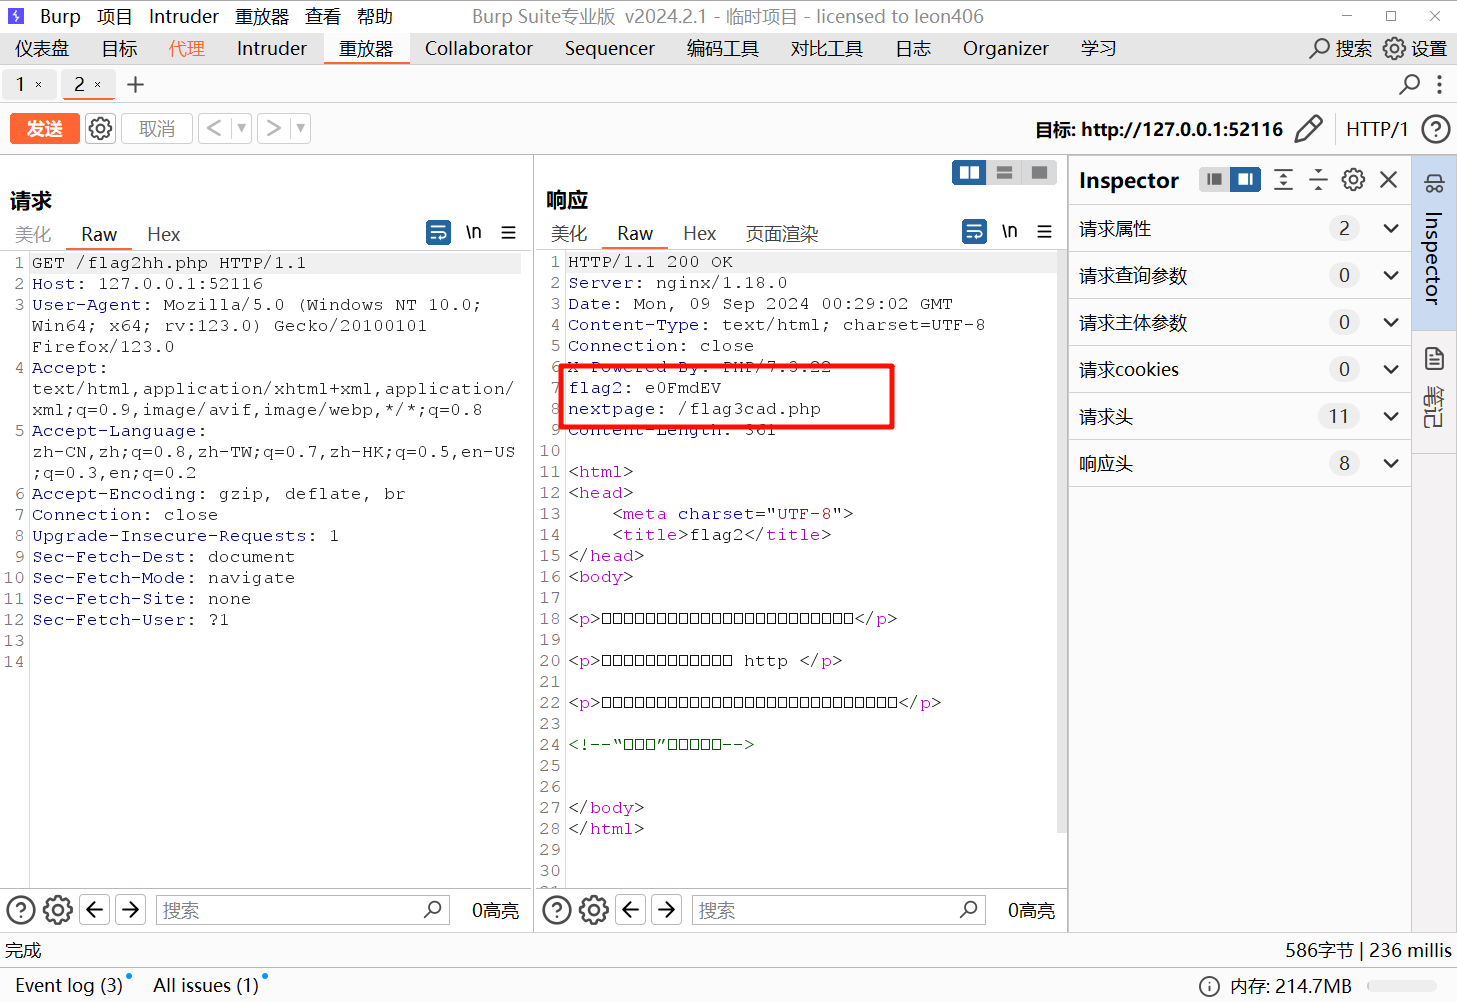This screenshot has height=1002, width=1457.
Task: Open 设置 settings in top right
Action: 1415,48
